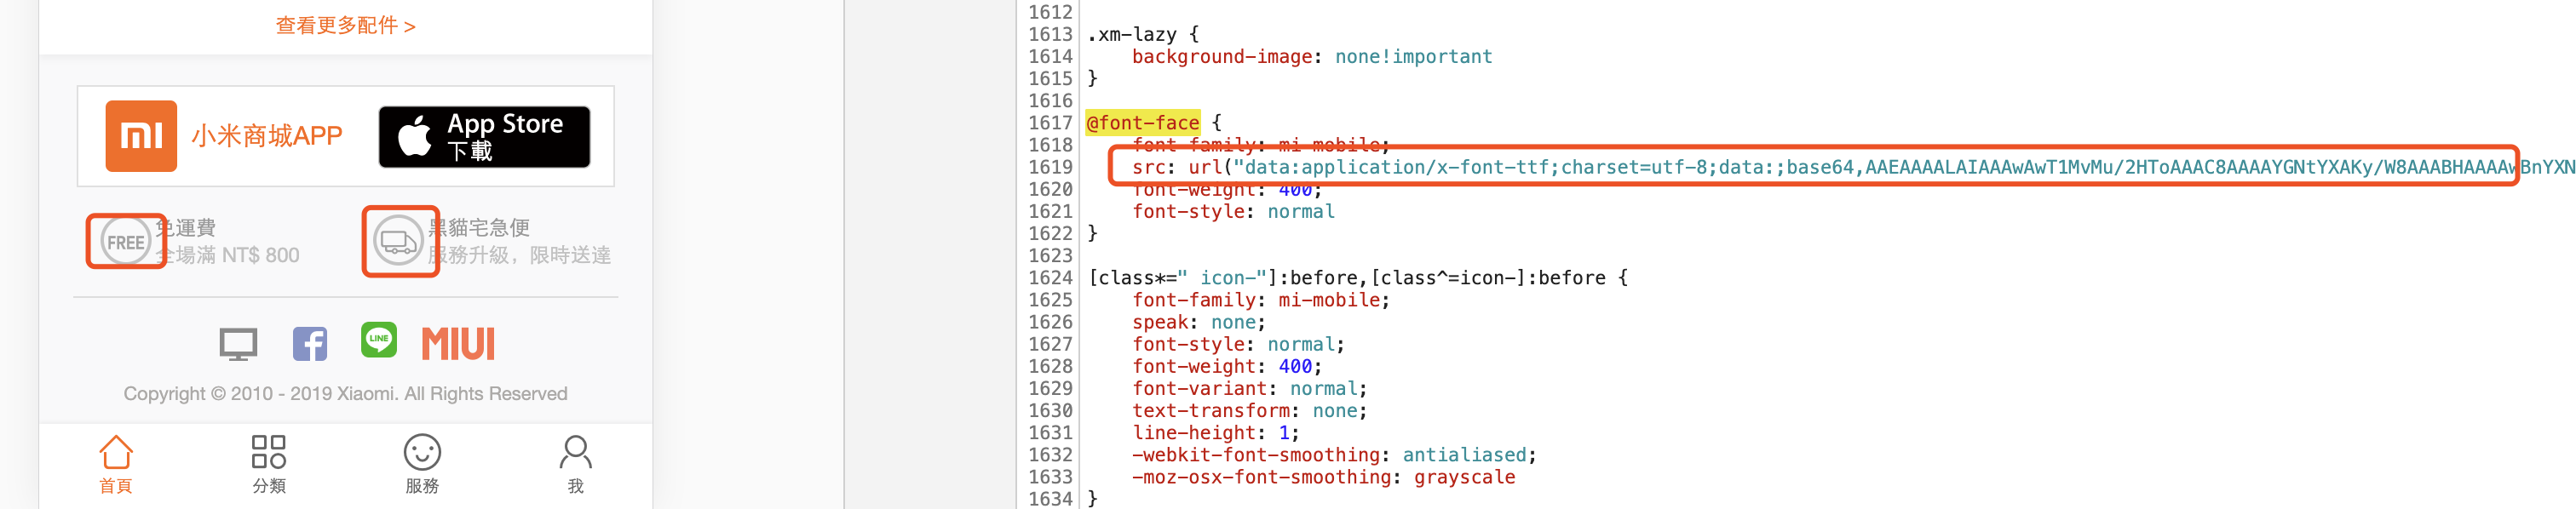
Task: Click the [class*=" icon-"]:before selector line
Action: [1358, 278]
